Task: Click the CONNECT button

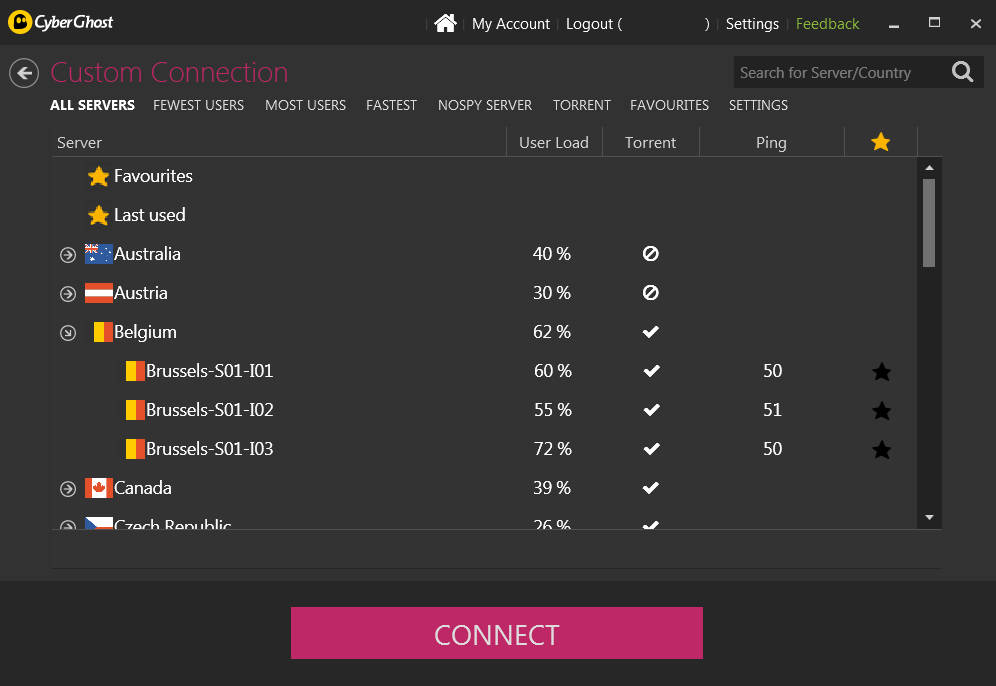Action: (497, 633)
